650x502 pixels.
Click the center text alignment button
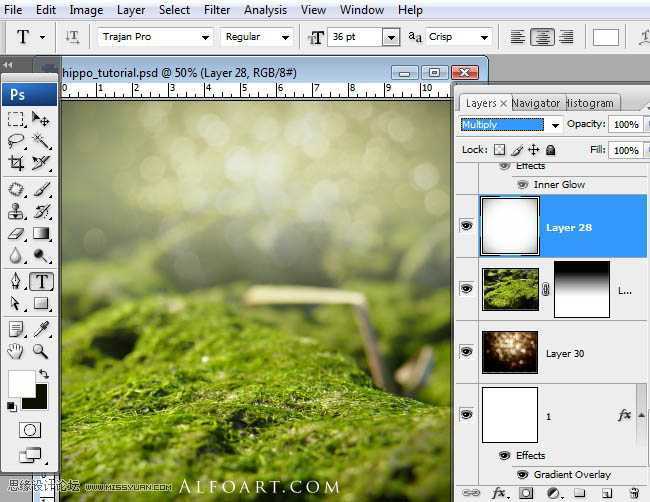pyautogui.click(x=542, y=37)
